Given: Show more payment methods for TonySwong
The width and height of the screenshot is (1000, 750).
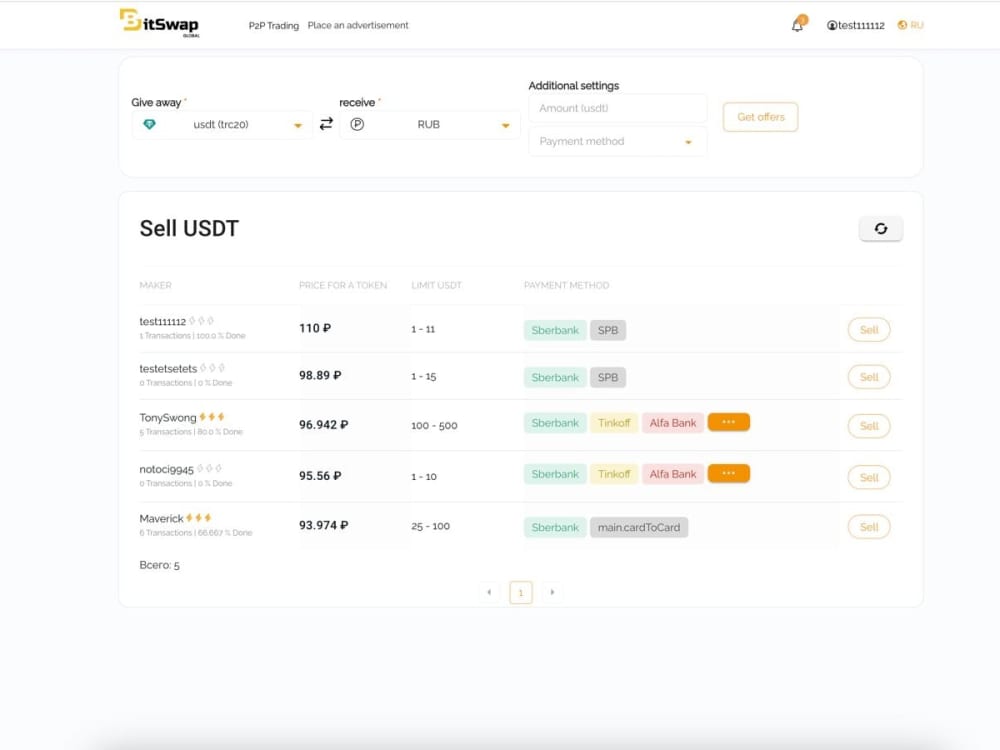Looking at the screenshot, I should pyautogui.click(x=729, y=422).
